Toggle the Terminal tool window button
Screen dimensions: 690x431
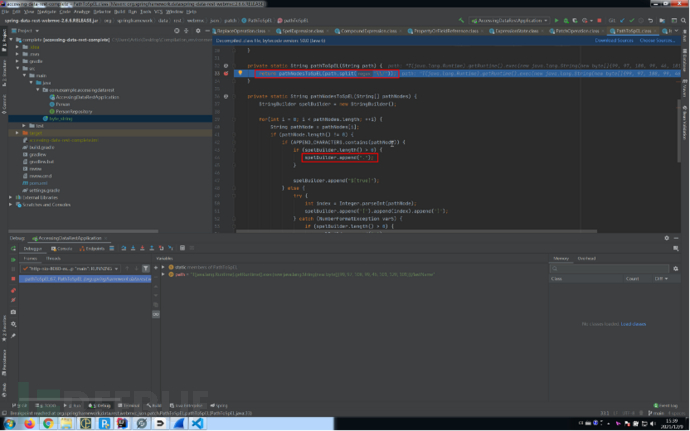[x=128, y=405]
